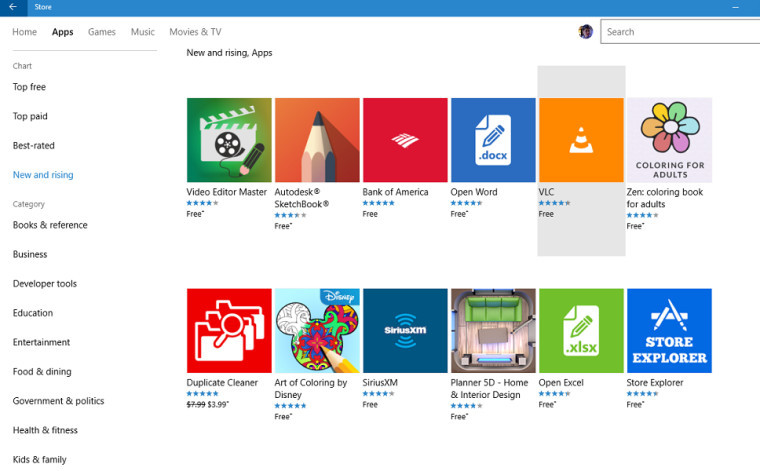The image size is (760, 471).
Task: Filter by Health & fitness category
Action: tap(45, 430)
